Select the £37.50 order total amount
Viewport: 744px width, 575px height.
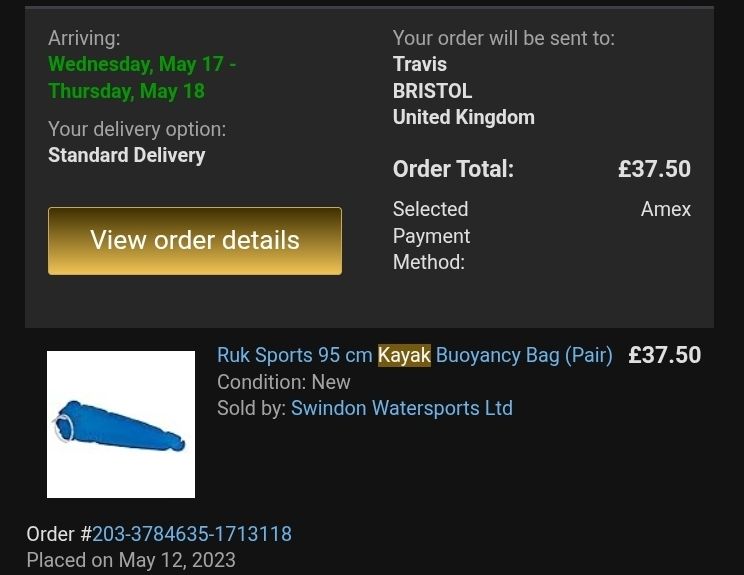(x=654, y=169)
